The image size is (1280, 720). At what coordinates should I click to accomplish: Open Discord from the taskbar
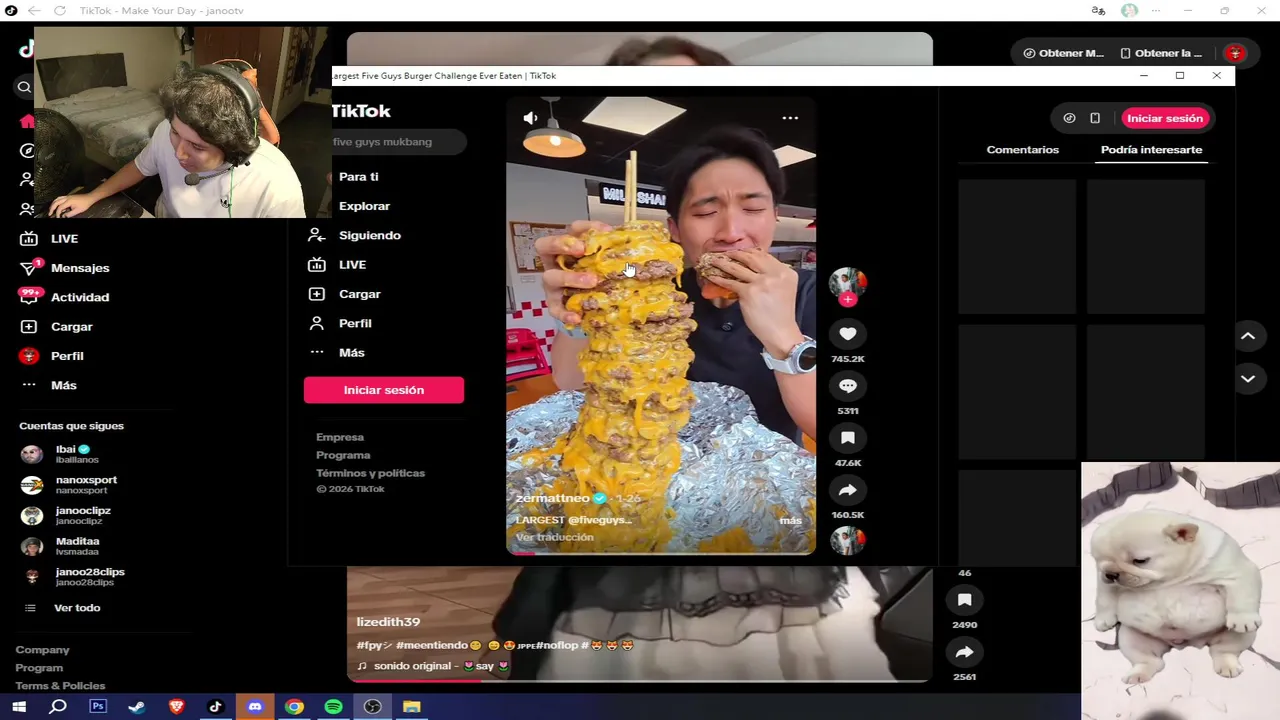(x=255, y=707)
